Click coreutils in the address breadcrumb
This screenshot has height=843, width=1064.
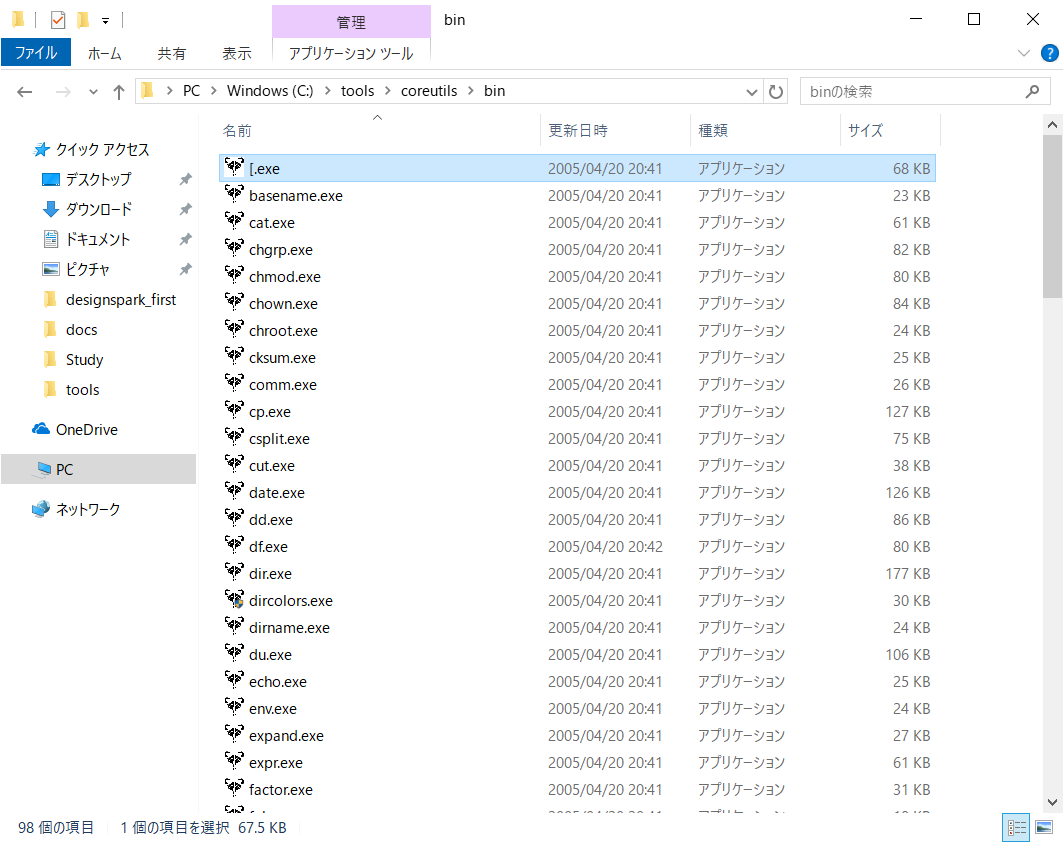coord(429,91)
